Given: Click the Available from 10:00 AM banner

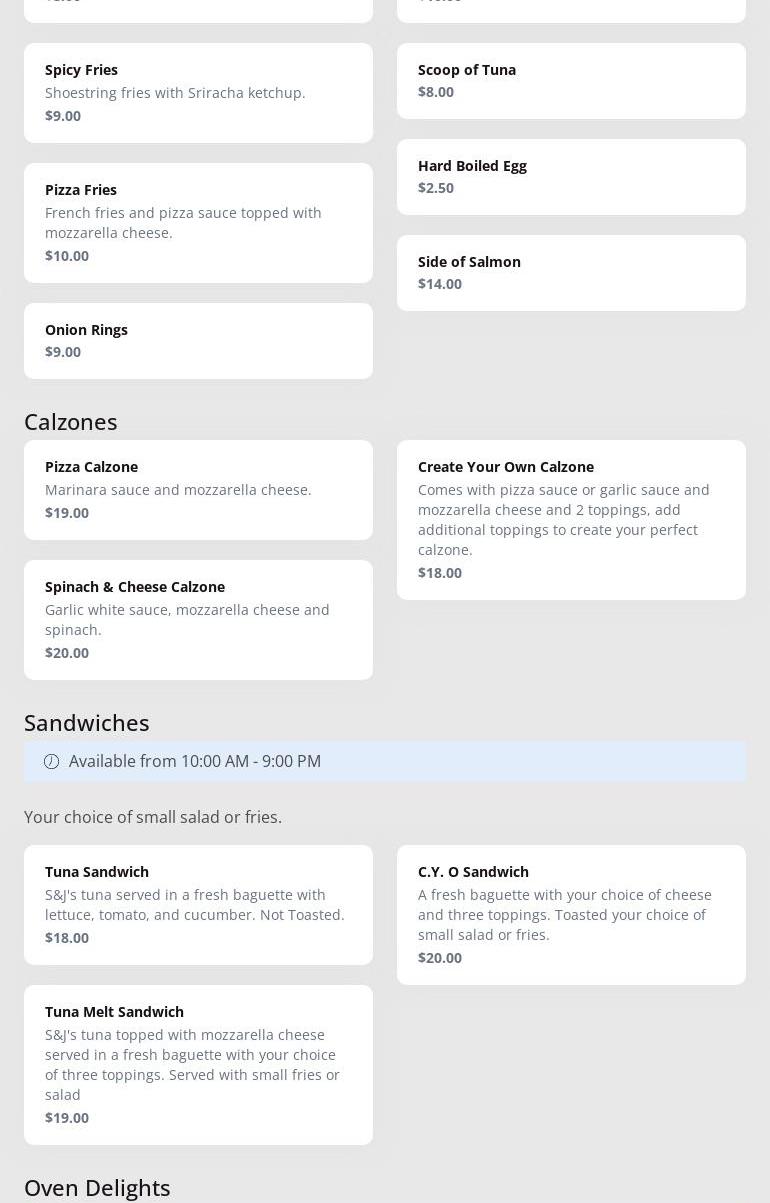Looking at the screenshot, I should coord(385,762).
